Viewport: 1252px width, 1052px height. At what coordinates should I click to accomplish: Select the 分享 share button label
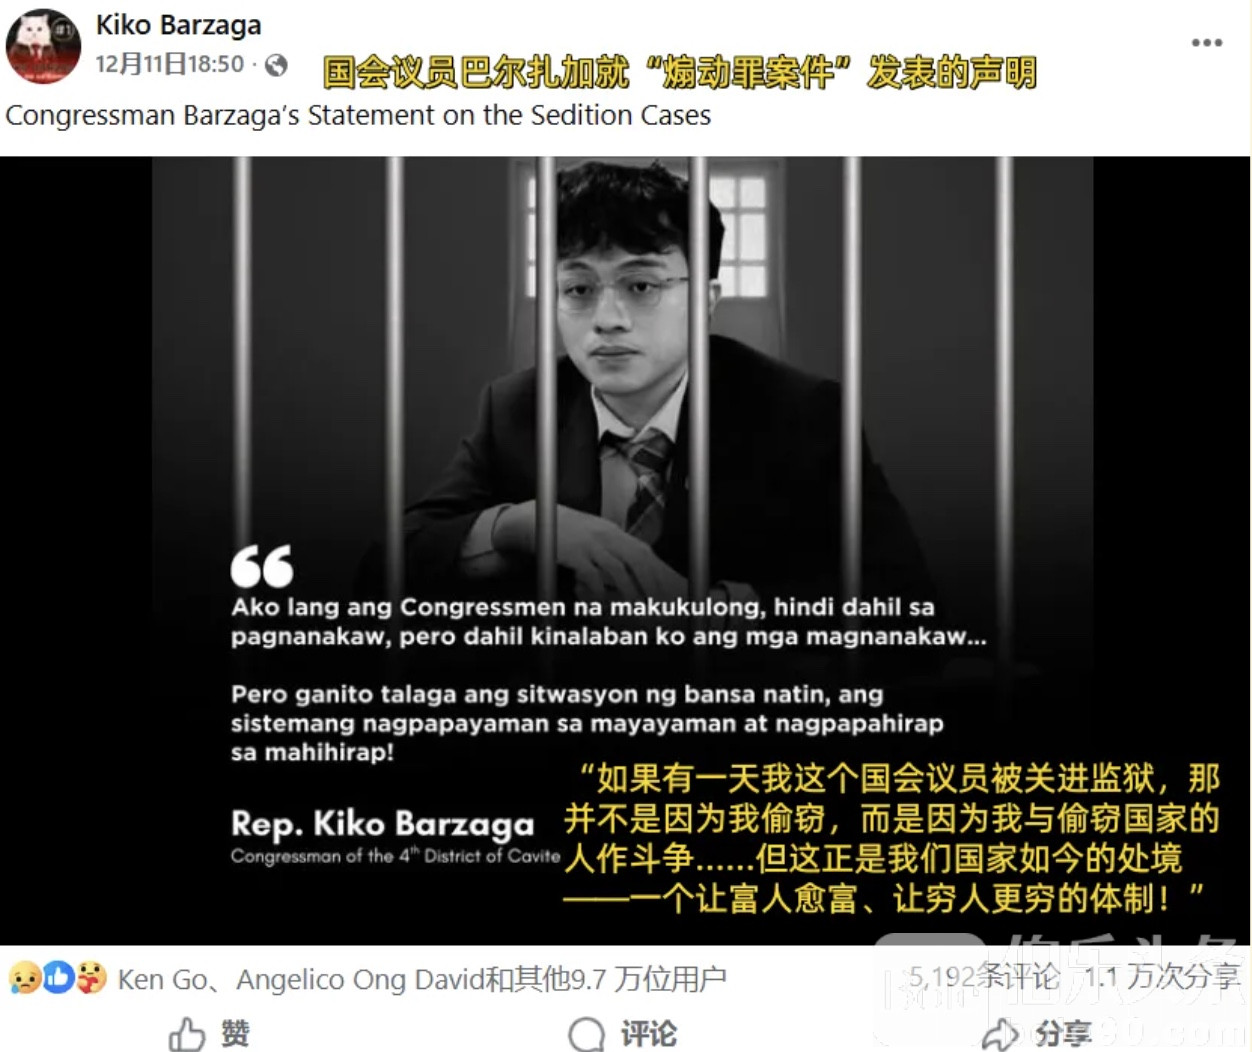point(1063,1034)
